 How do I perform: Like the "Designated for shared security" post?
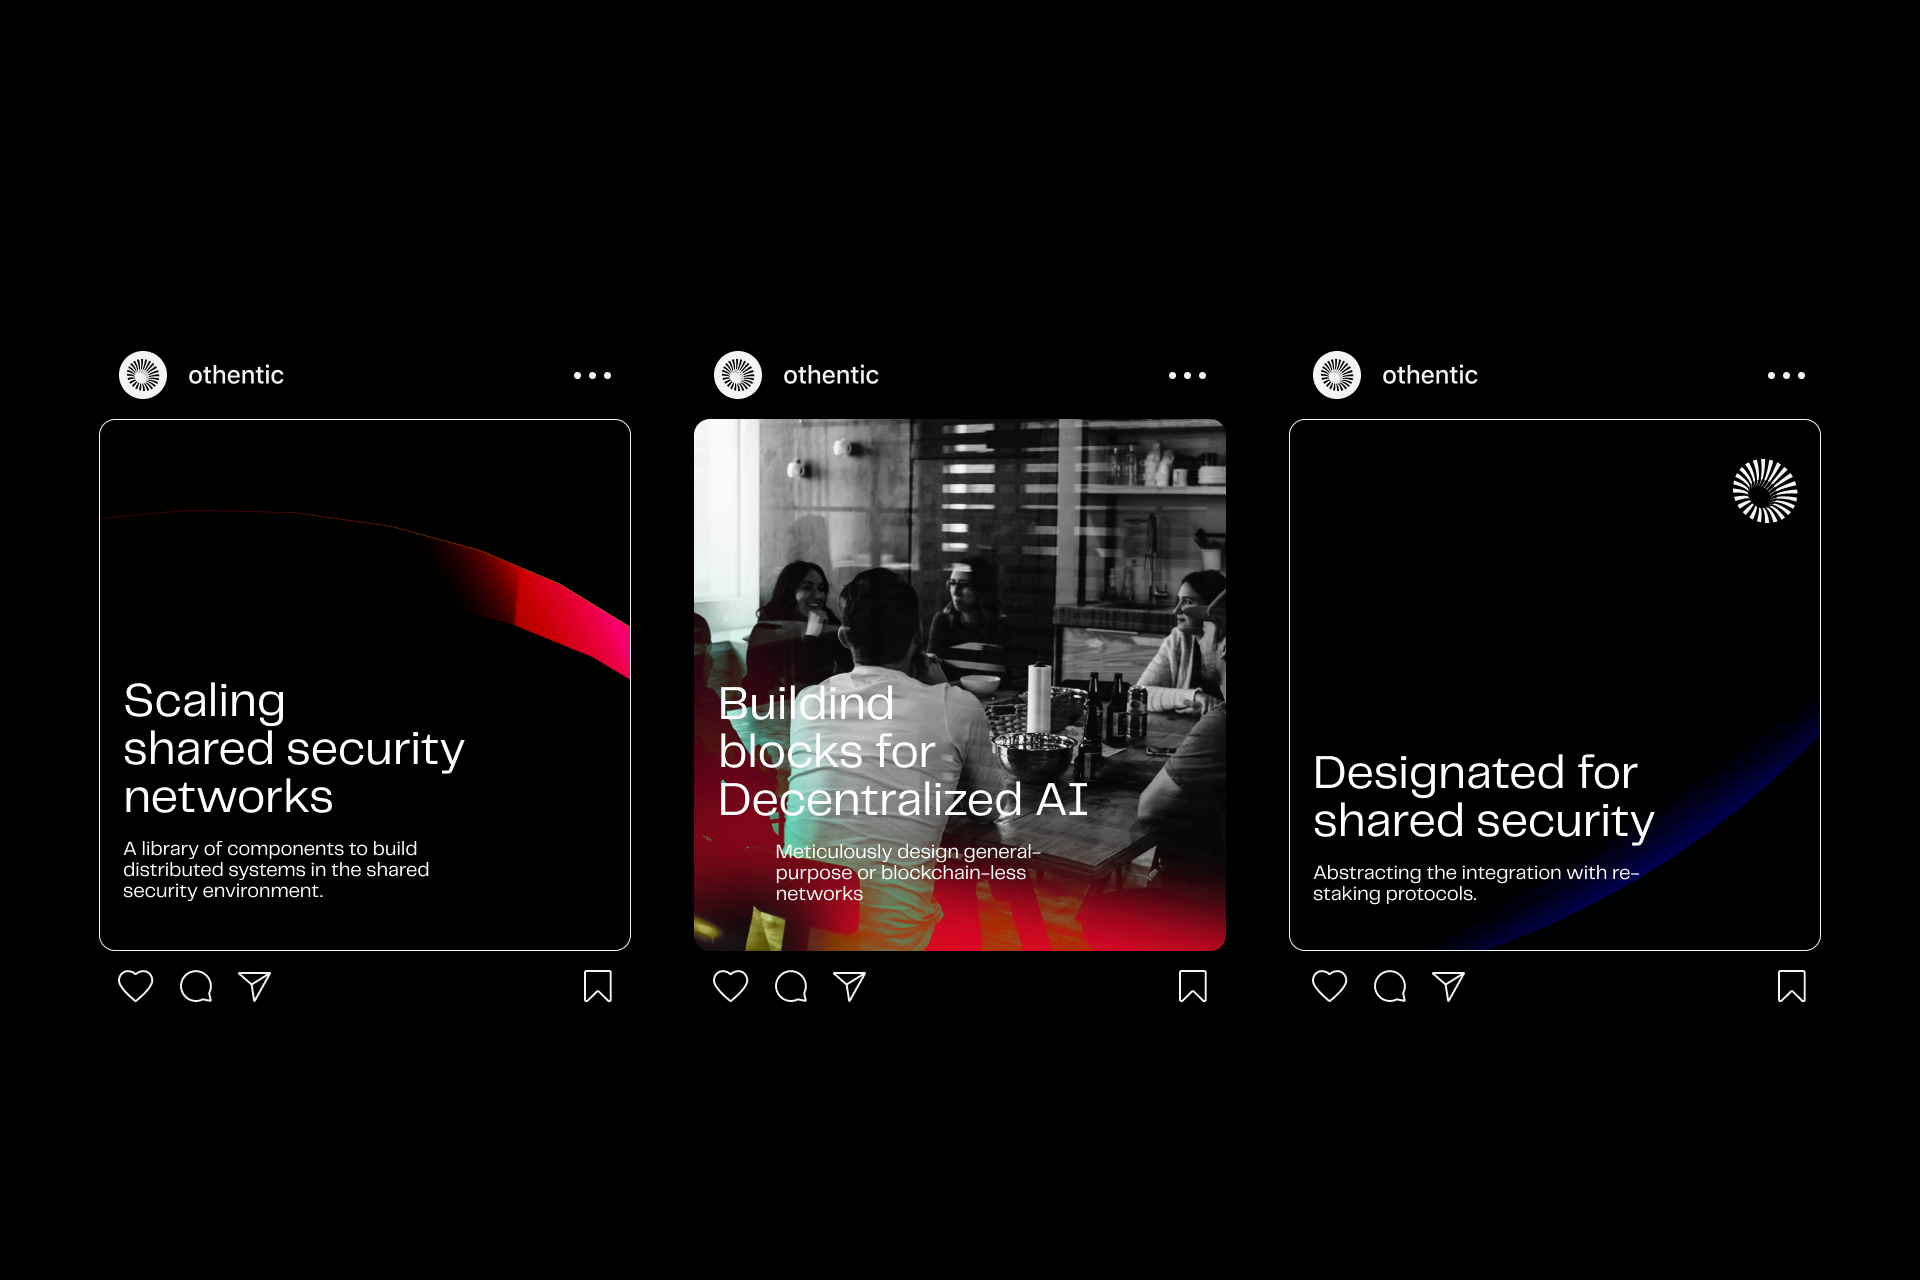[1330, 986]
